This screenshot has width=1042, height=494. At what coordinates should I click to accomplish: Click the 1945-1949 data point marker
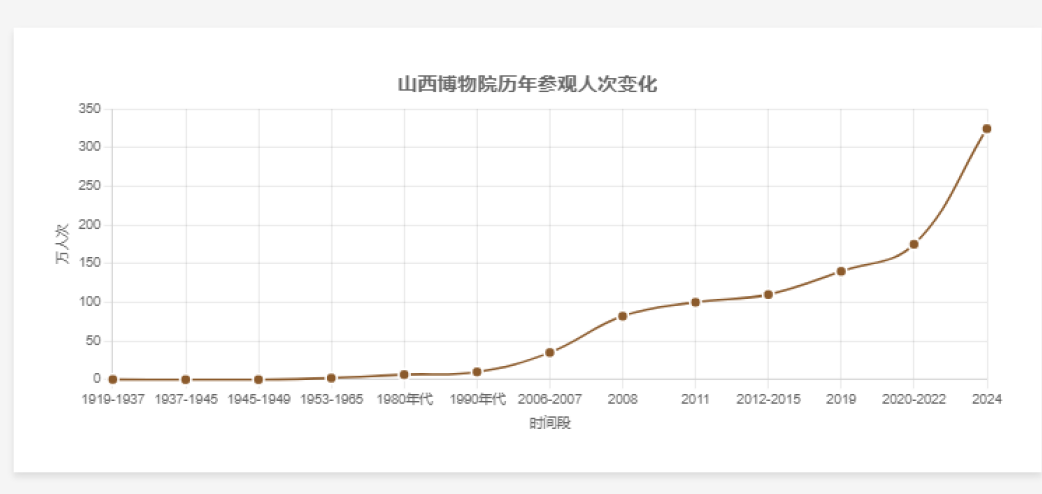(258, 380)
